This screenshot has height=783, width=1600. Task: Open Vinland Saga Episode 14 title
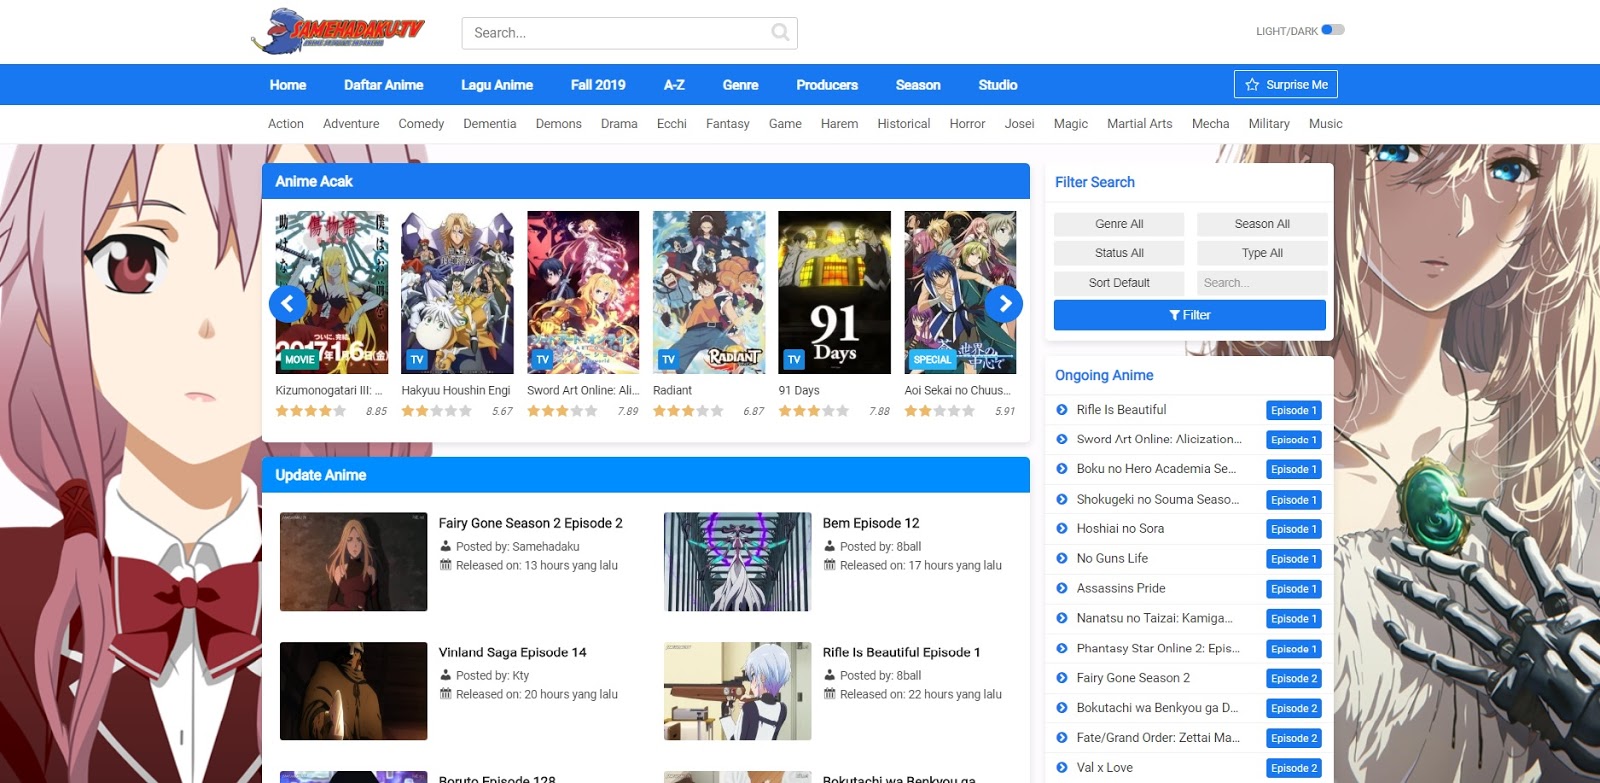coord(513,652)
